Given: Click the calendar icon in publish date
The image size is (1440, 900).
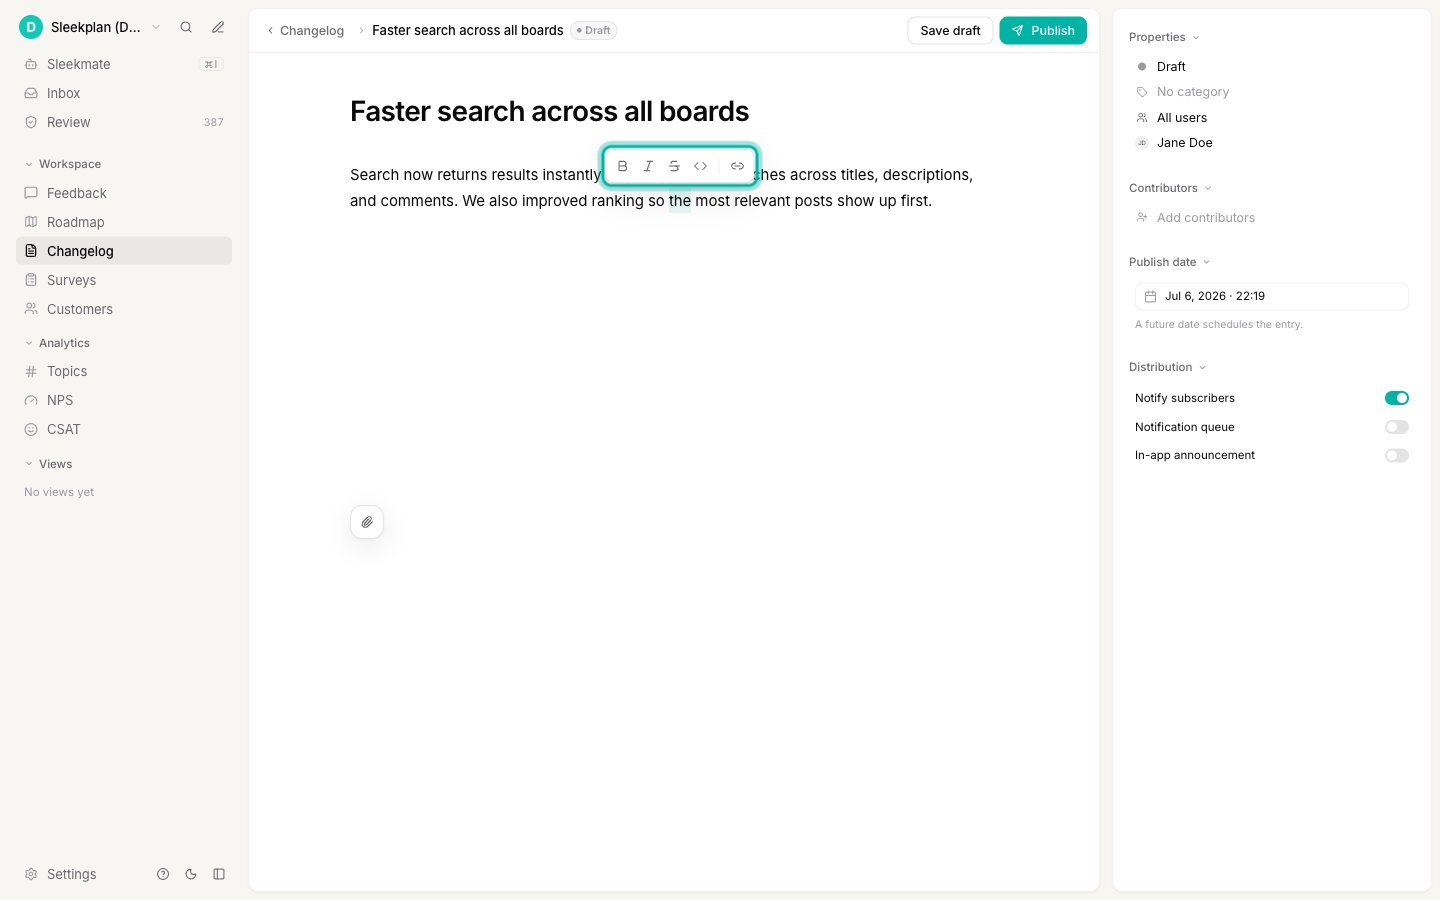Looking at the screenshot, I should (x=1150, y=296).
